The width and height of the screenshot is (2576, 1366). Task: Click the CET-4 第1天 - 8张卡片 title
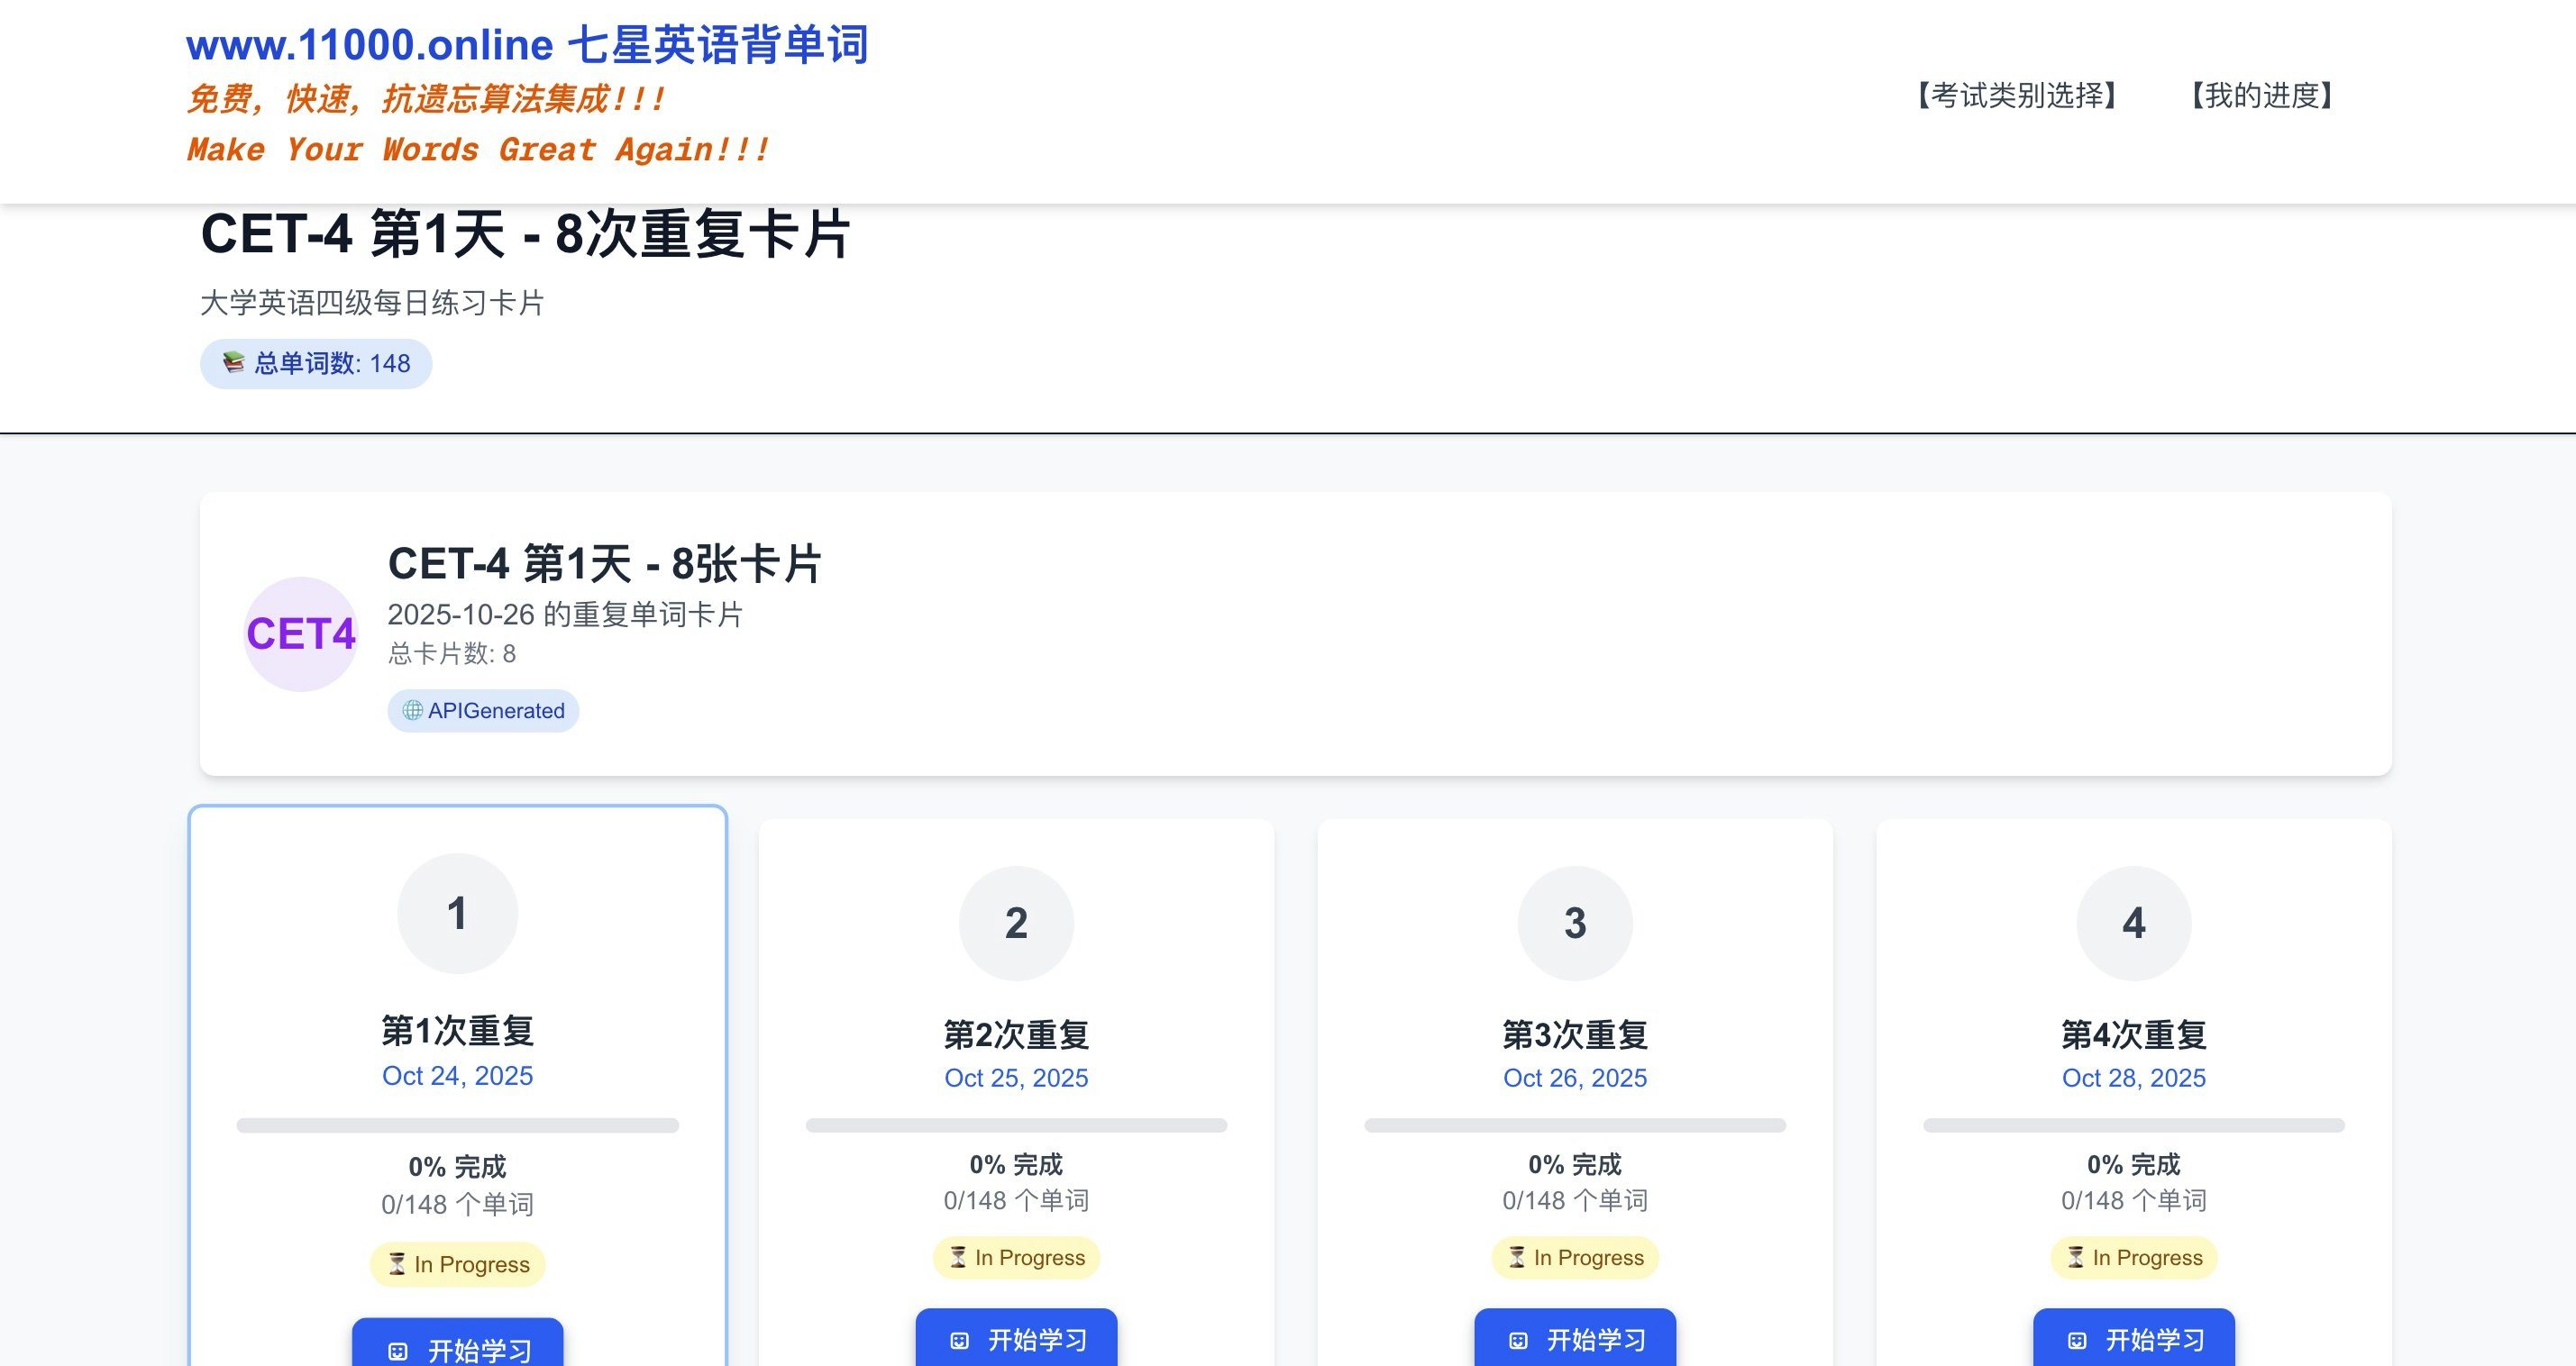[605, 564]
